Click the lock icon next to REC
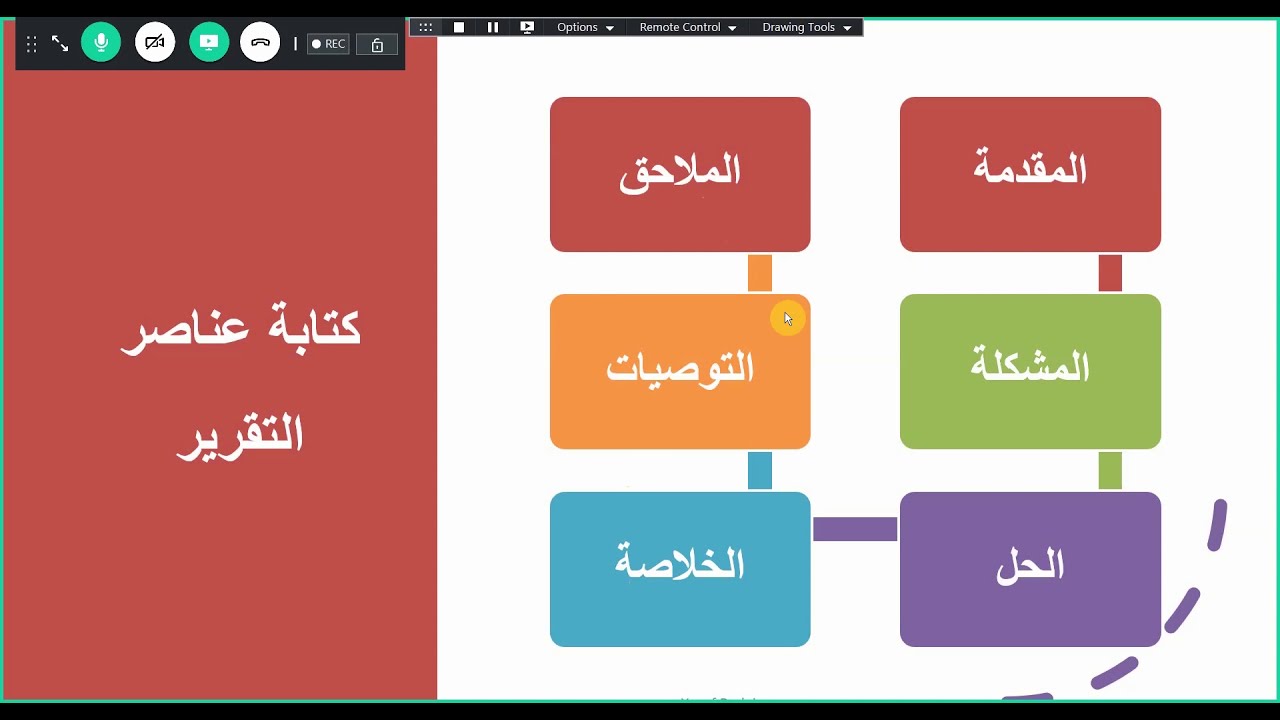This screenshot has width=1280, height=720. [377, 44]
